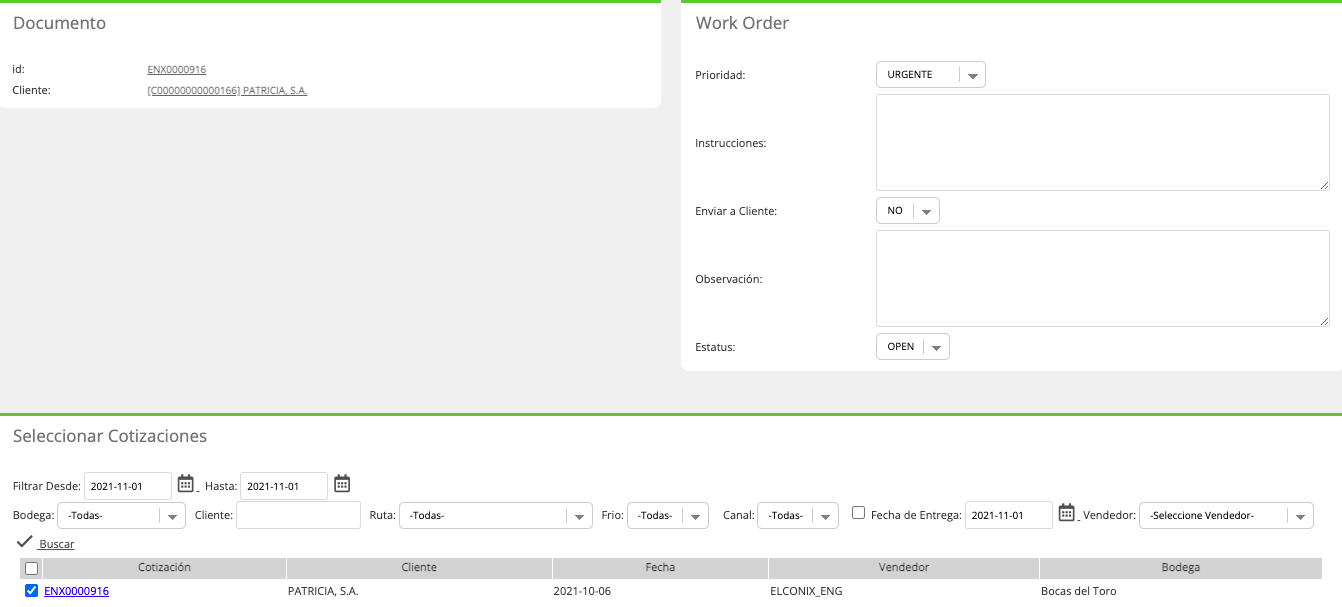Image resolution: width=1342 pixels, height=607 pixels.
Task: Click the Buscar link
Action: point(57,545)
